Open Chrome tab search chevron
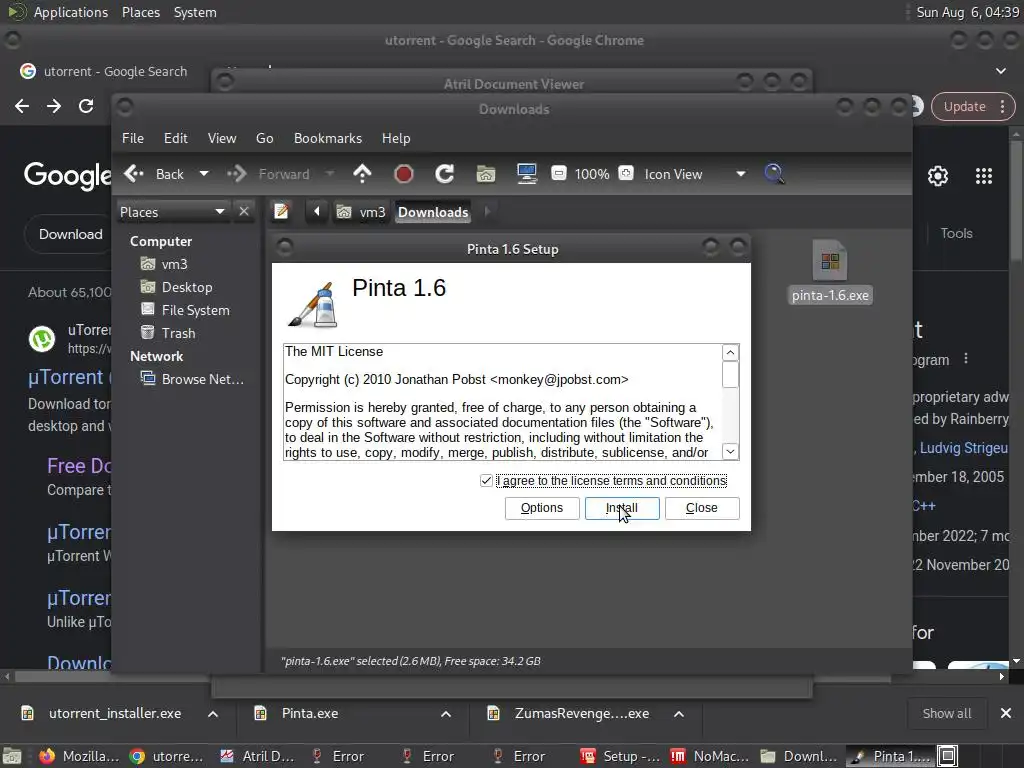Viewport: 1024px width, 768px height. pyautogui.click(x=1000, y=71)
